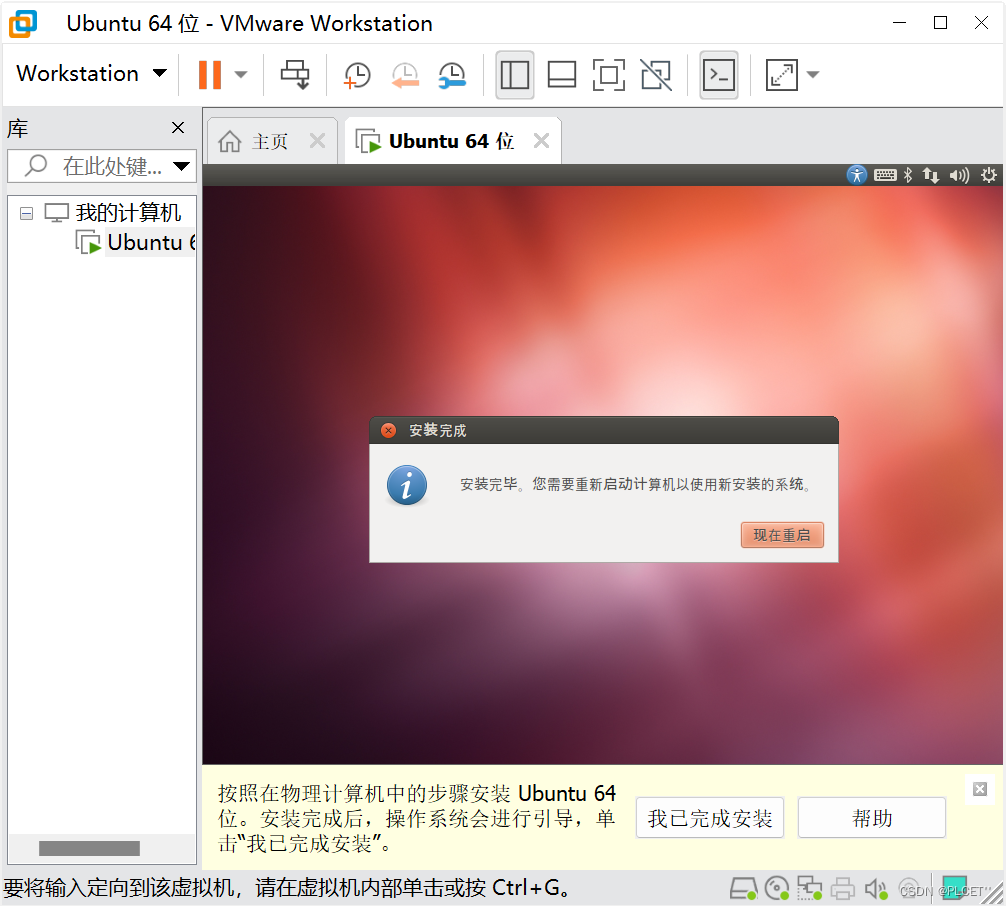
Task: Click the CD/DVD drive status icon
Action: click(777, 889)
